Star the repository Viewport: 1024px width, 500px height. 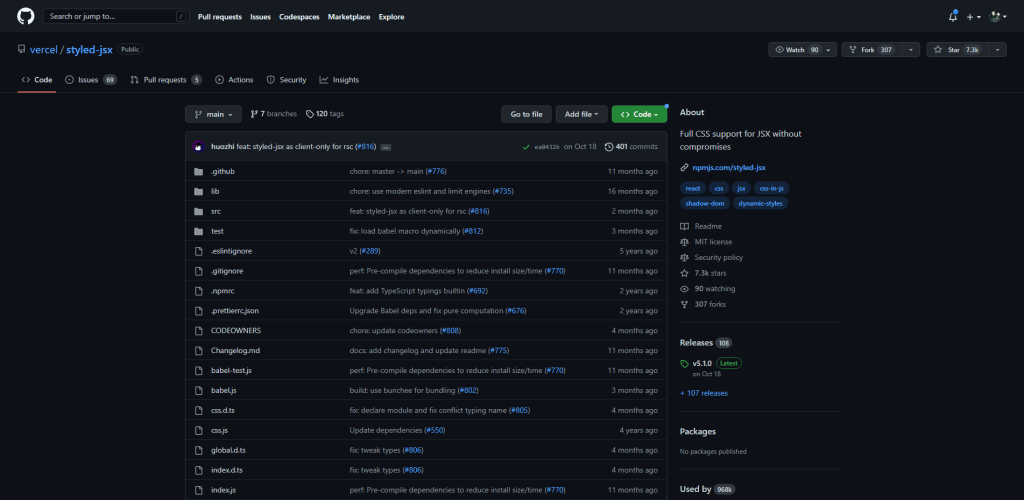957,50
